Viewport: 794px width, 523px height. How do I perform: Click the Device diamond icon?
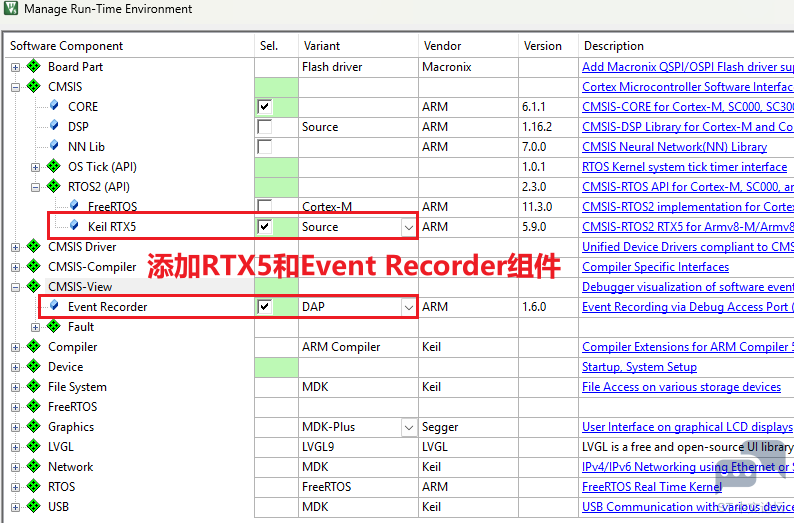click(x=33, y=366)
